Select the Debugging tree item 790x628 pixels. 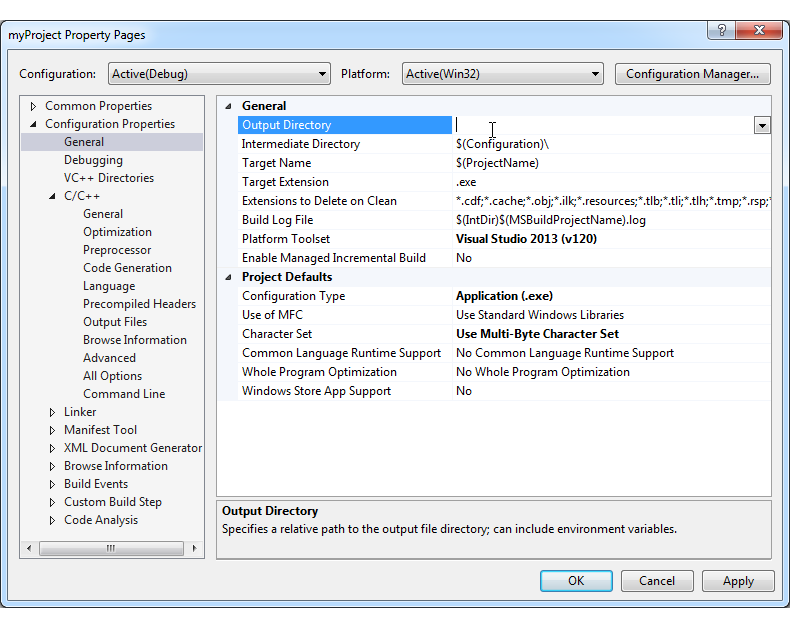[93, 160]
